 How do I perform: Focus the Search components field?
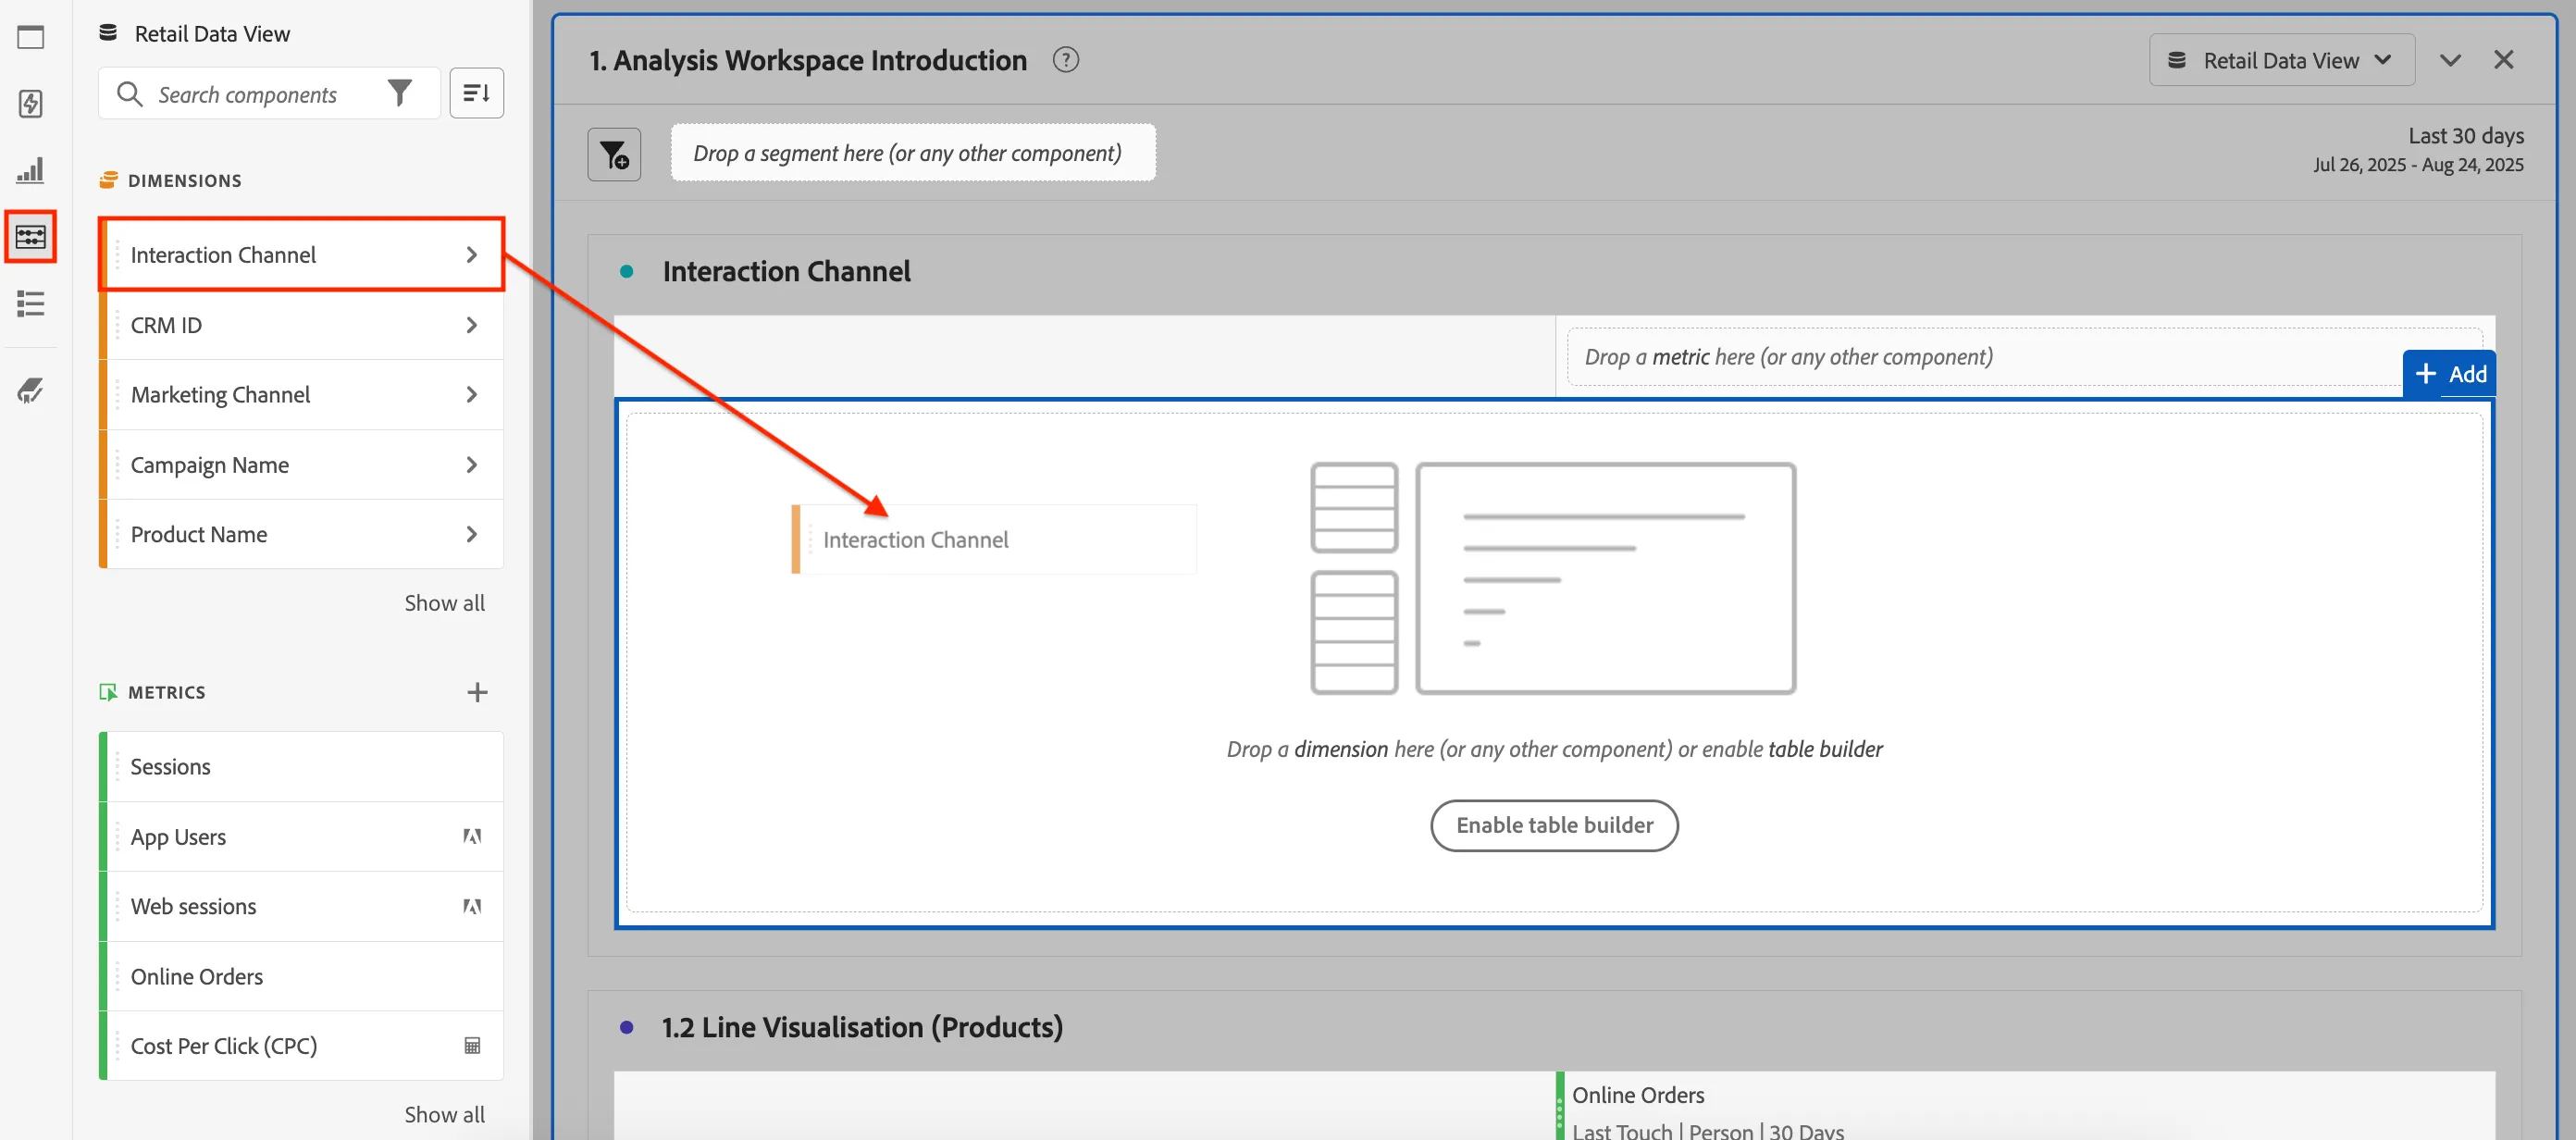pyautogui.click(x=268, y=94)
